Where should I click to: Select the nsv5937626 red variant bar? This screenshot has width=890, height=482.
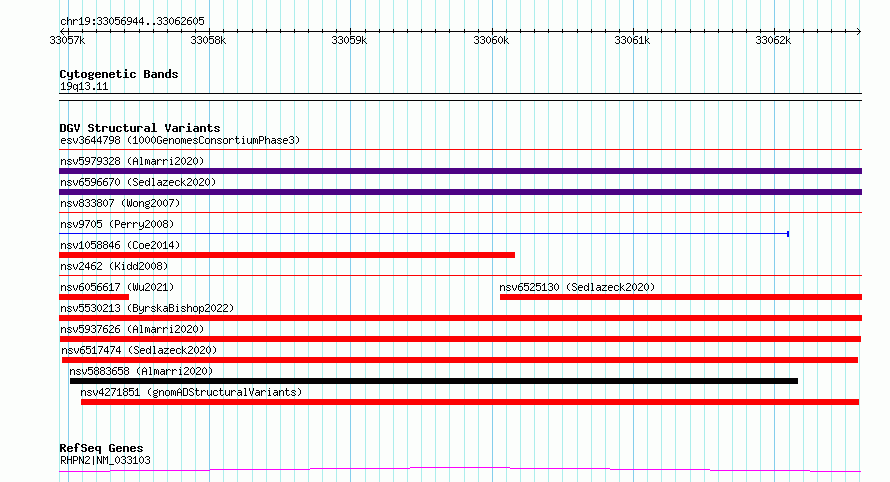coord(460,339)
